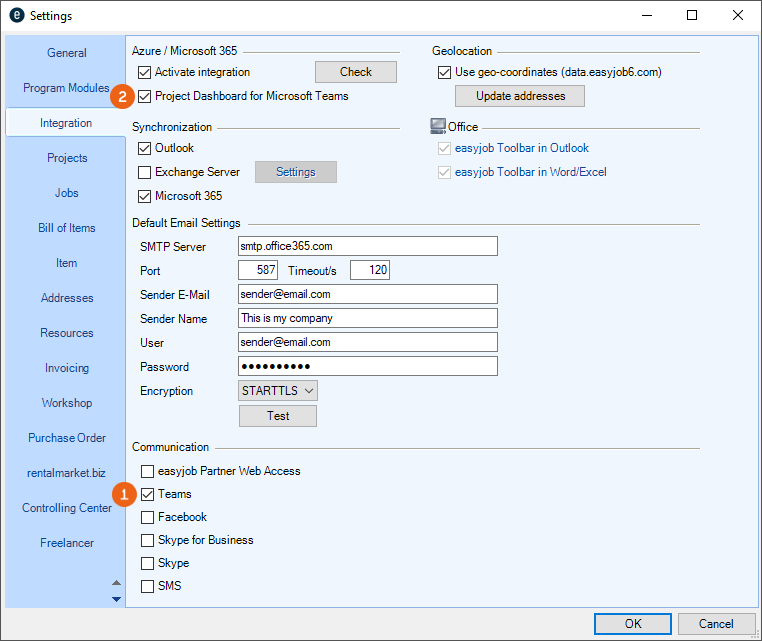Click into the SMTP Server field
762x641 pixels.
[367, 246]
